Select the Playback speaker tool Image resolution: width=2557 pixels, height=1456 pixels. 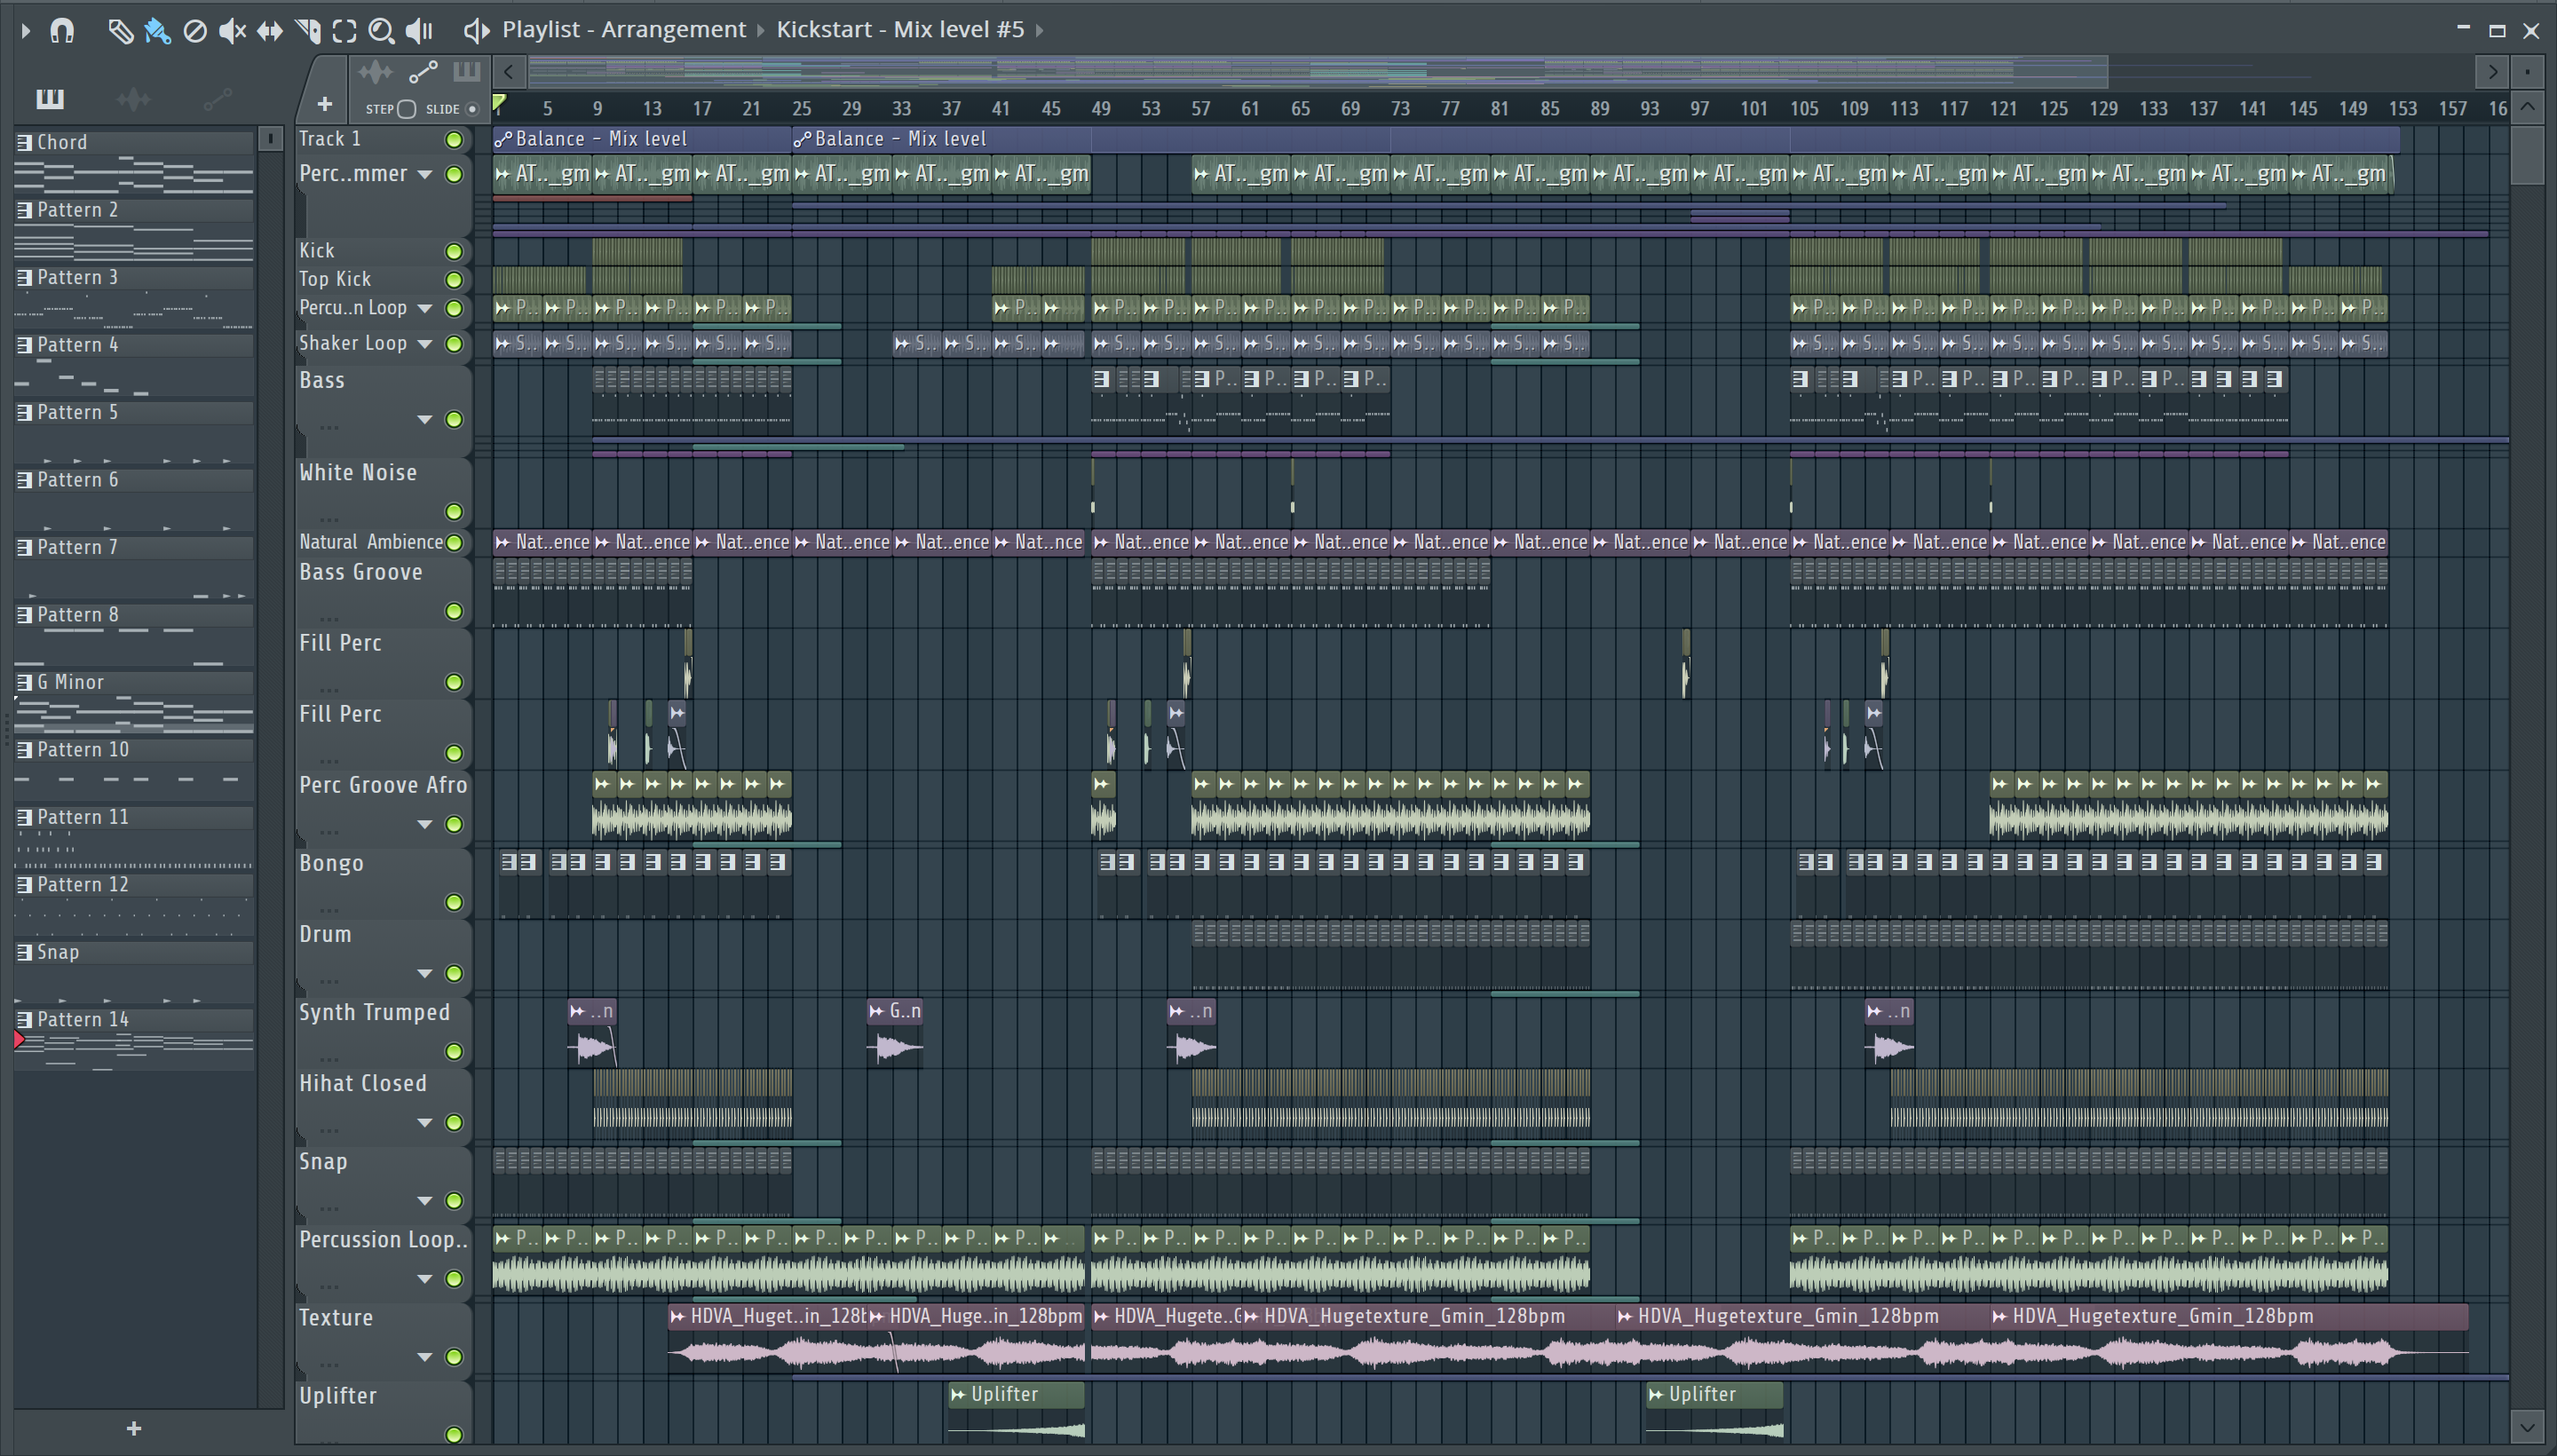pyautogui.click(x=419, y=31)
